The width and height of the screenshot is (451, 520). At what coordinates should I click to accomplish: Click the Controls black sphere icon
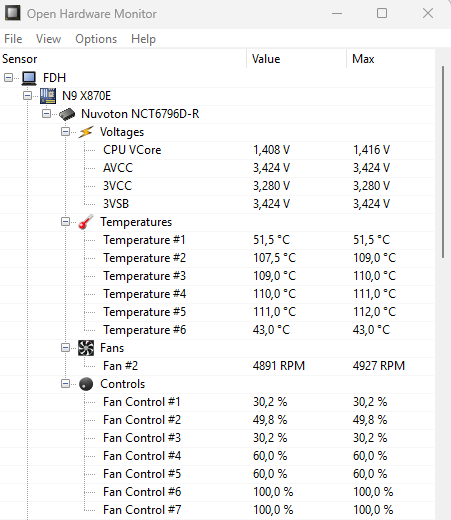tap(86, 384)
